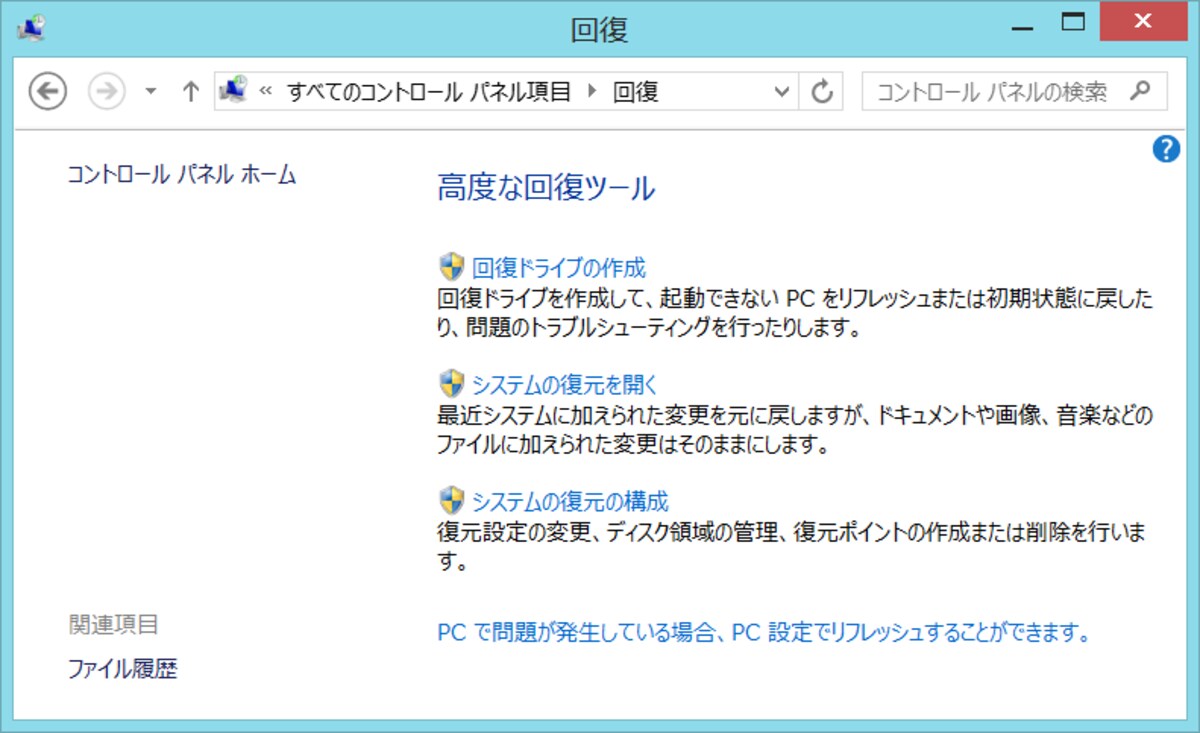
Task: Click the magnifier search icon
Action: 1139,91
